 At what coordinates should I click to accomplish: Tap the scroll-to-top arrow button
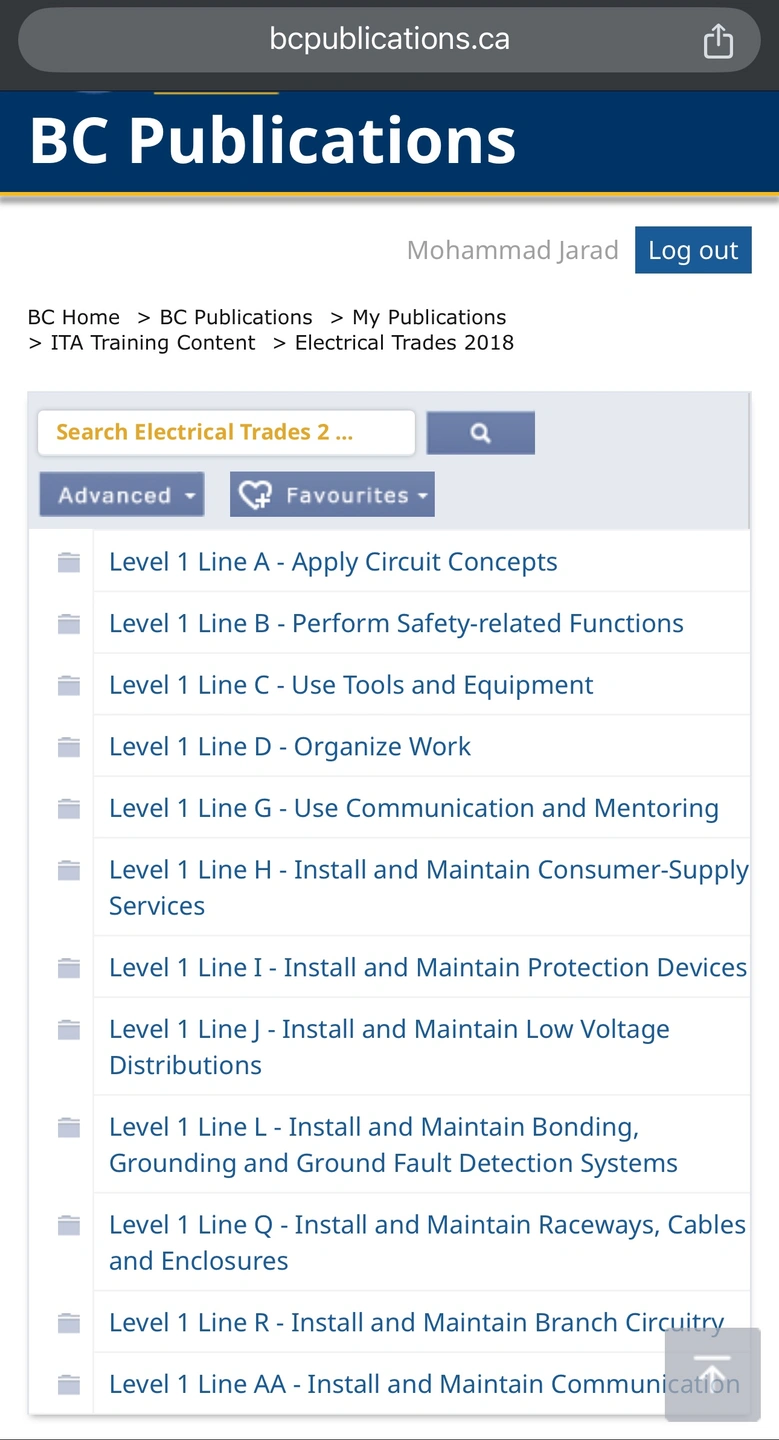click(712, 1374)
